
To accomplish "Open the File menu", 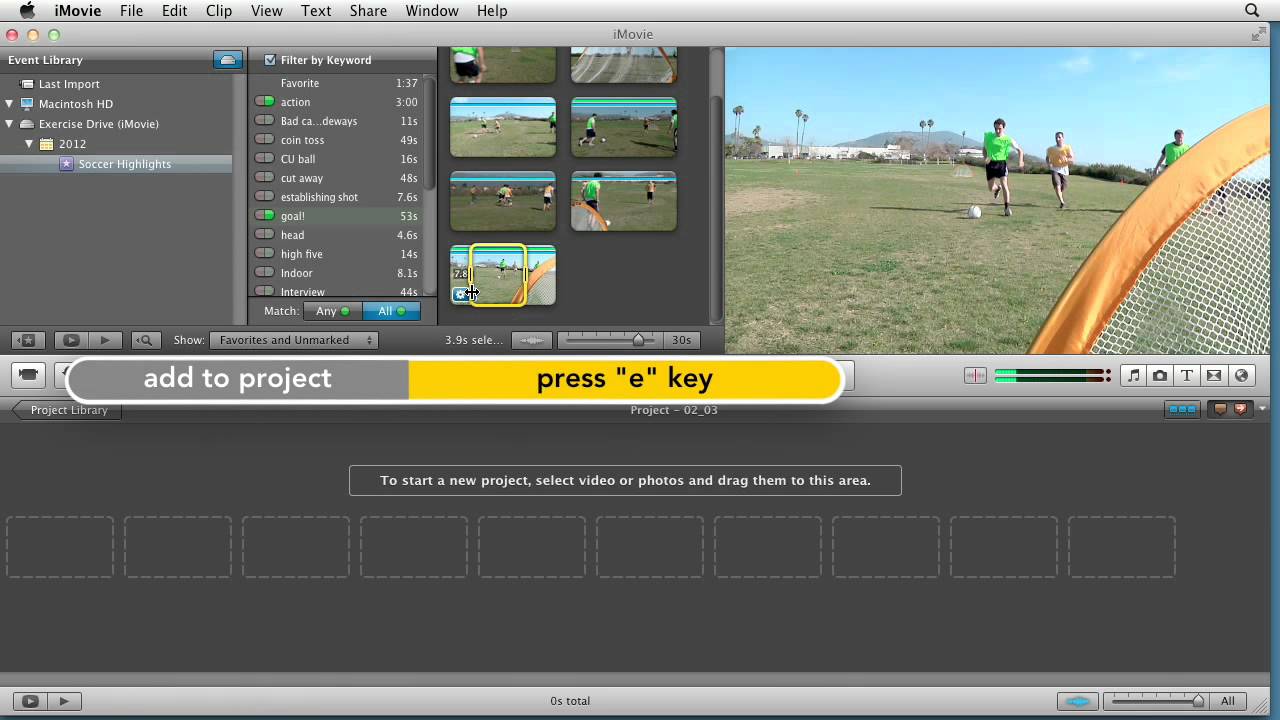I will point(131,11).
